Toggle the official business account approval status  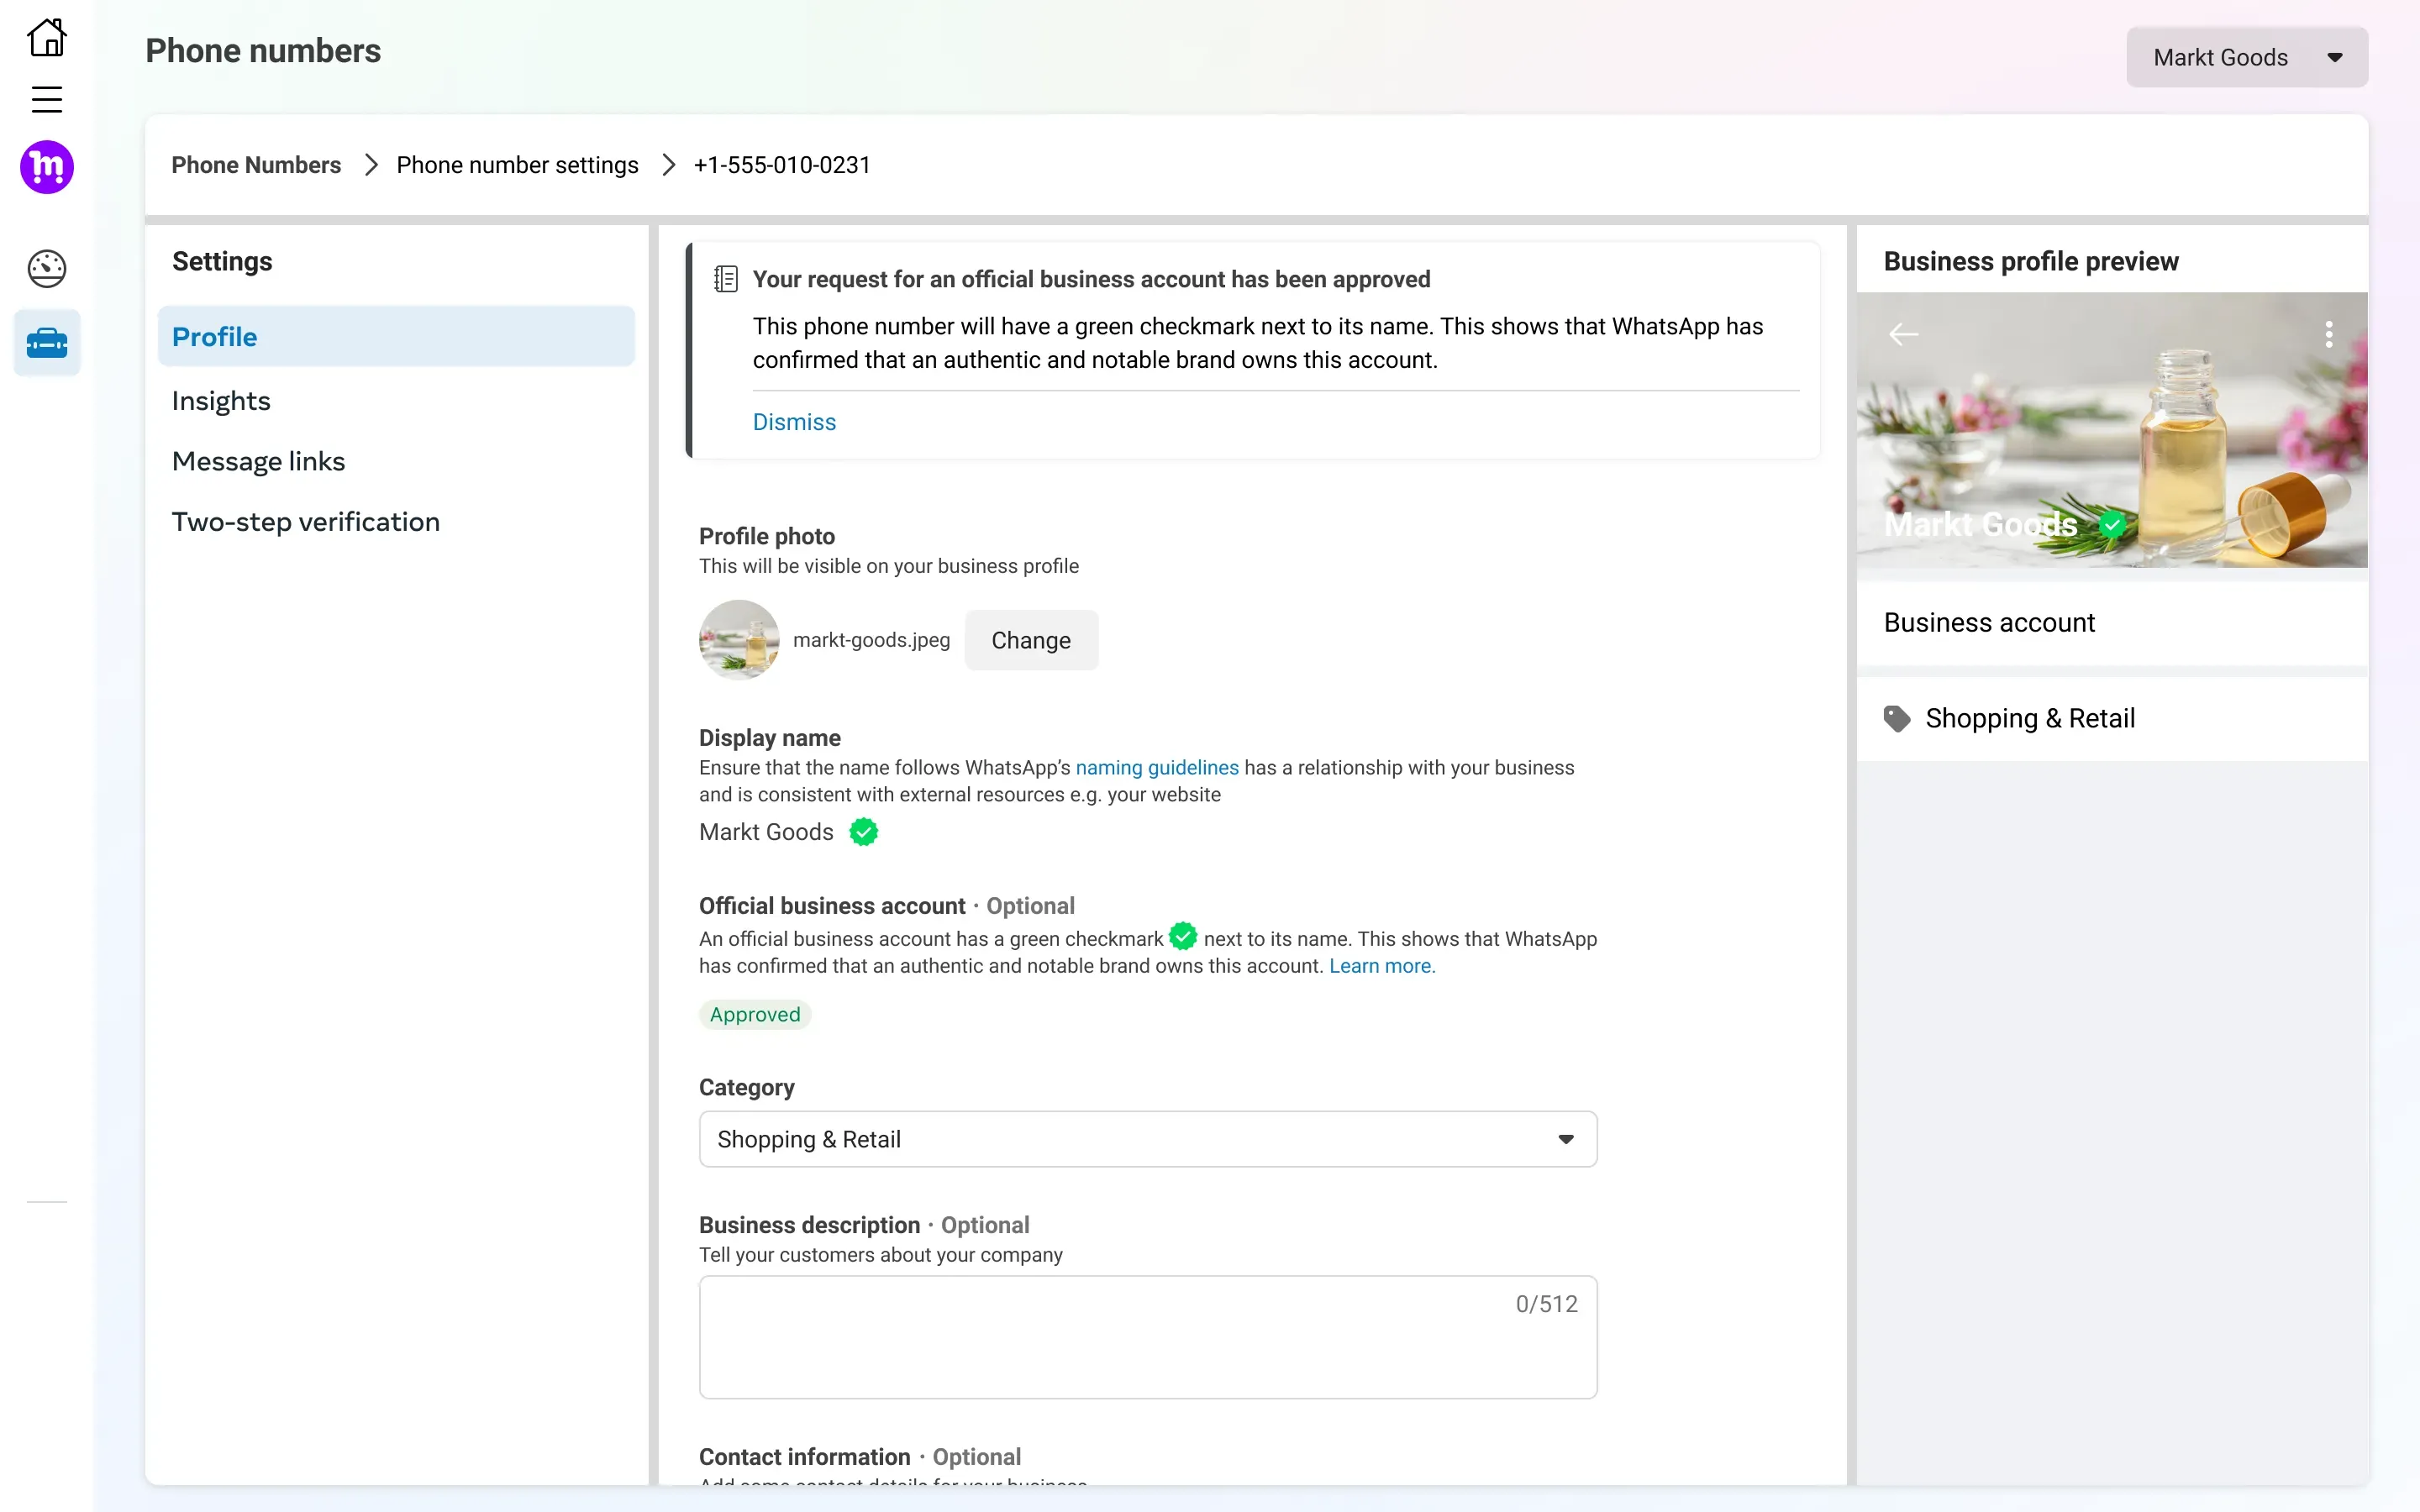(755, 1014)
